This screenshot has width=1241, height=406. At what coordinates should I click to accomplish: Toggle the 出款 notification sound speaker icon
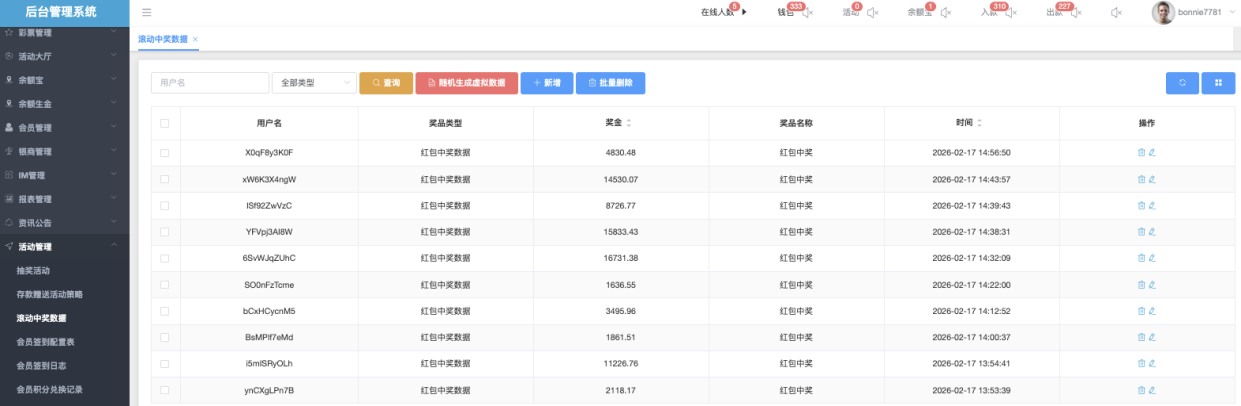click(x=1077, y=13)
